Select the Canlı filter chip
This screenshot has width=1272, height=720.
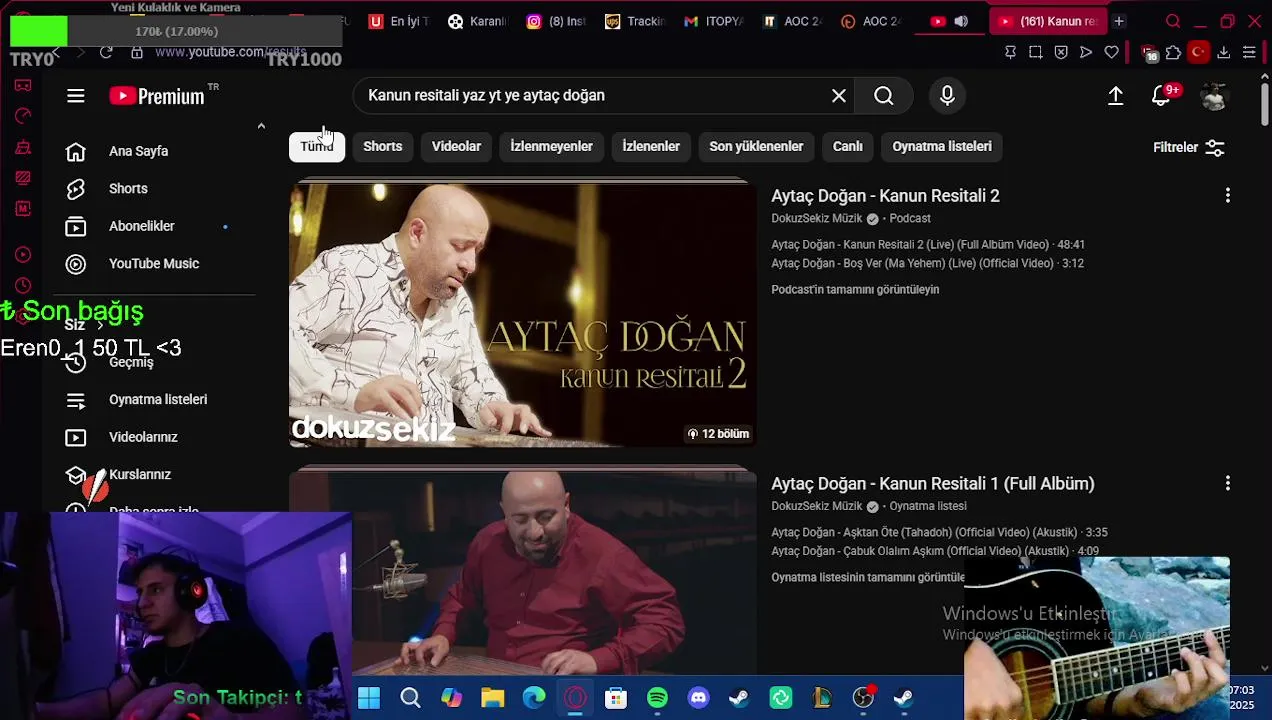tap(848, 147)
